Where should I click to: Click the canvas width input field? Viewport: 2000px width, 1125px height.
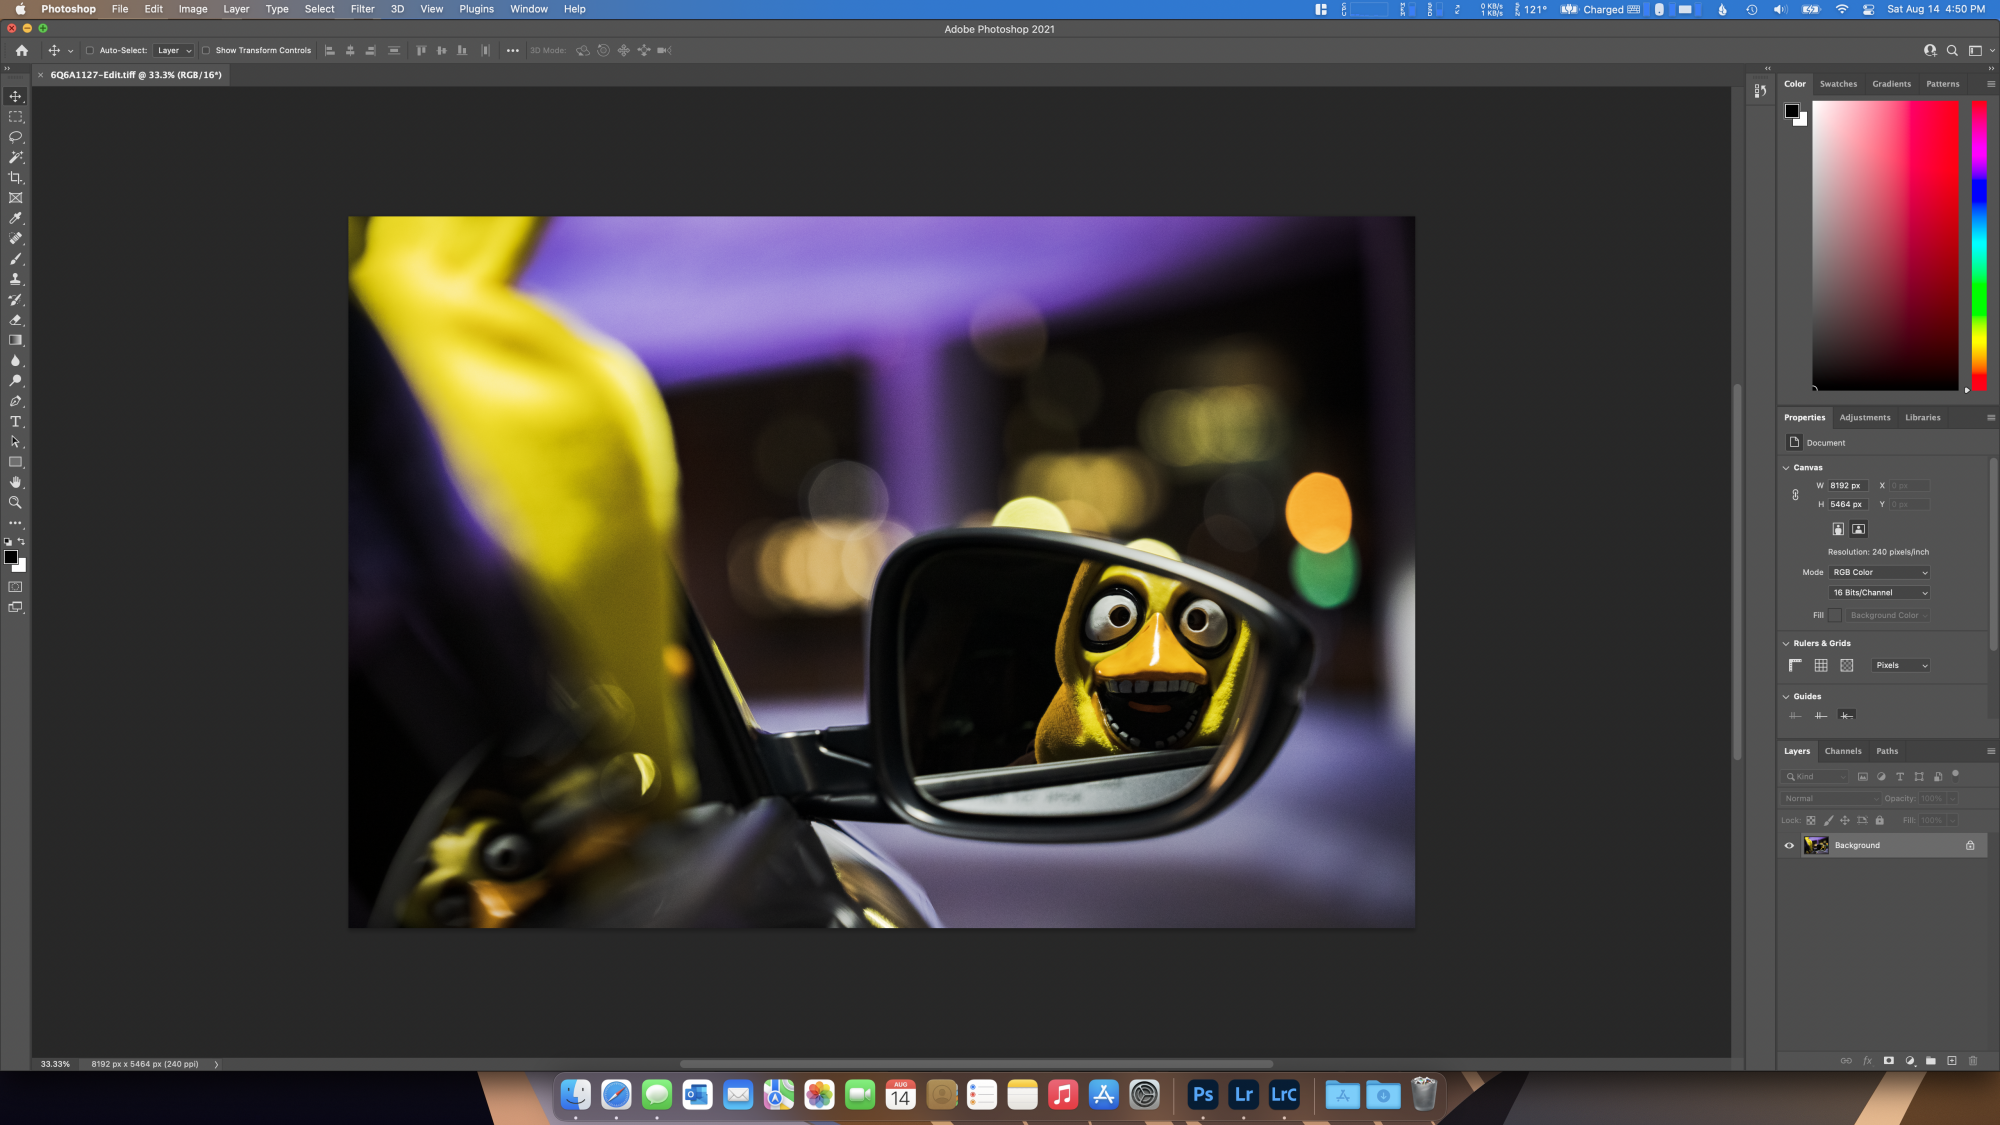pyautogui.click(x=1847, y=486)
